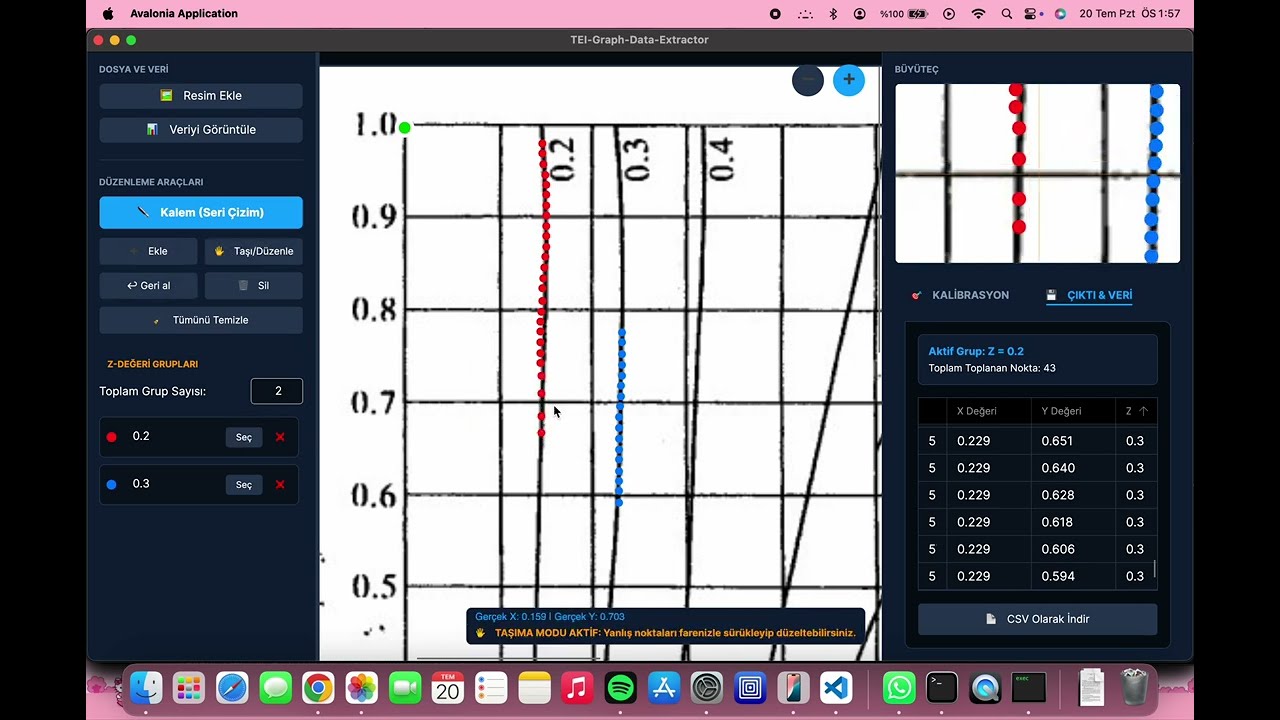1280x720 pixels.
Task: Sort table by the Z column arrow
Action: (1143, 411)
